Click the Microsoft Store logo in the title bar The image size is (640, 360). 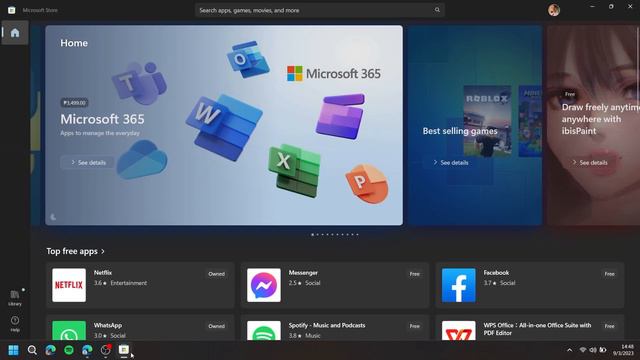[11, 10]
